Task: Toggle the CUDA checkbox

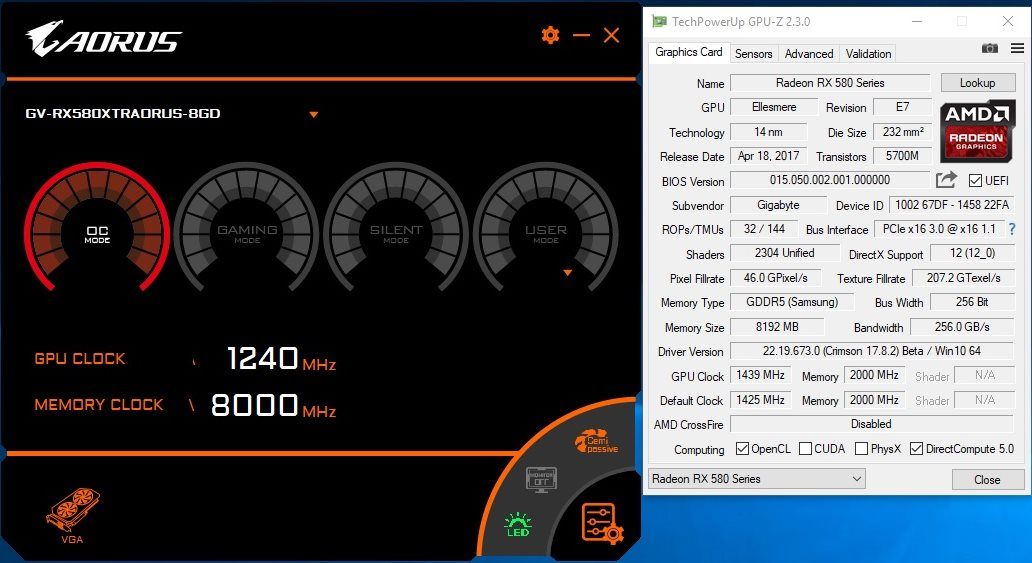Action: [x=805, y=448]
